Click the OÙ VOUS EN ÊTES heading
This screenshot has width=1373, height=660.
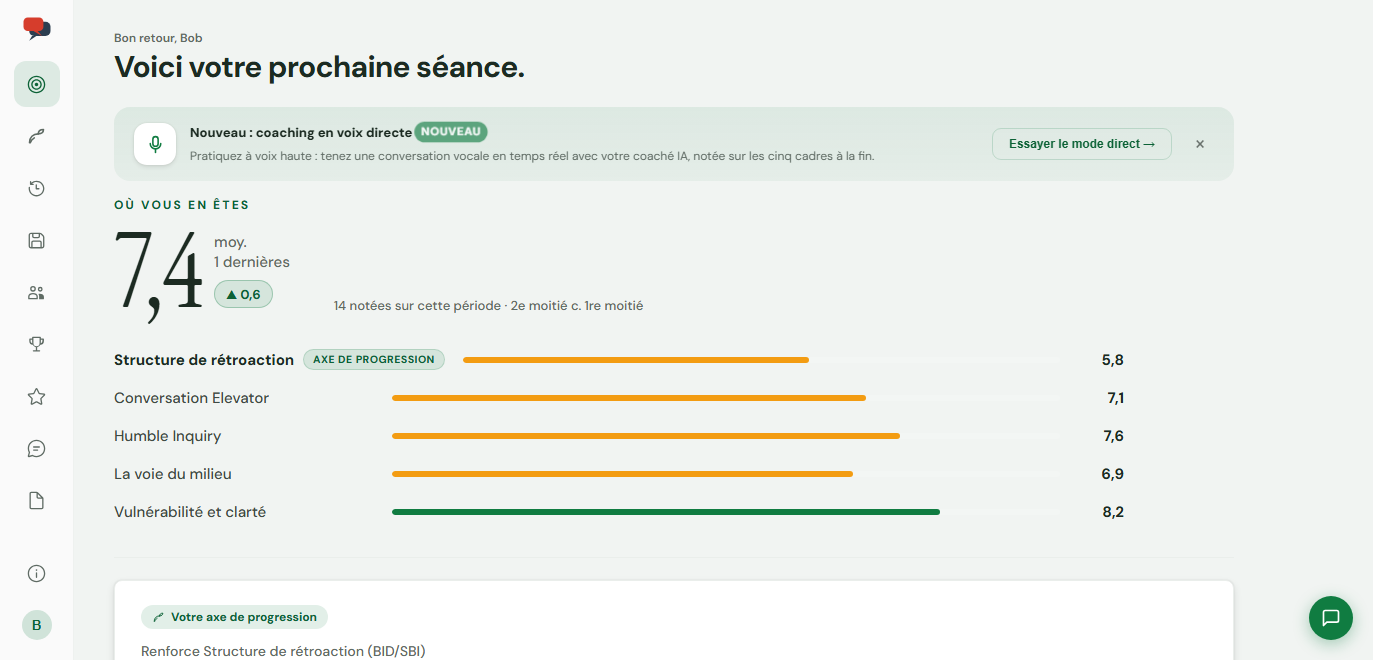[x=182, y=205]
